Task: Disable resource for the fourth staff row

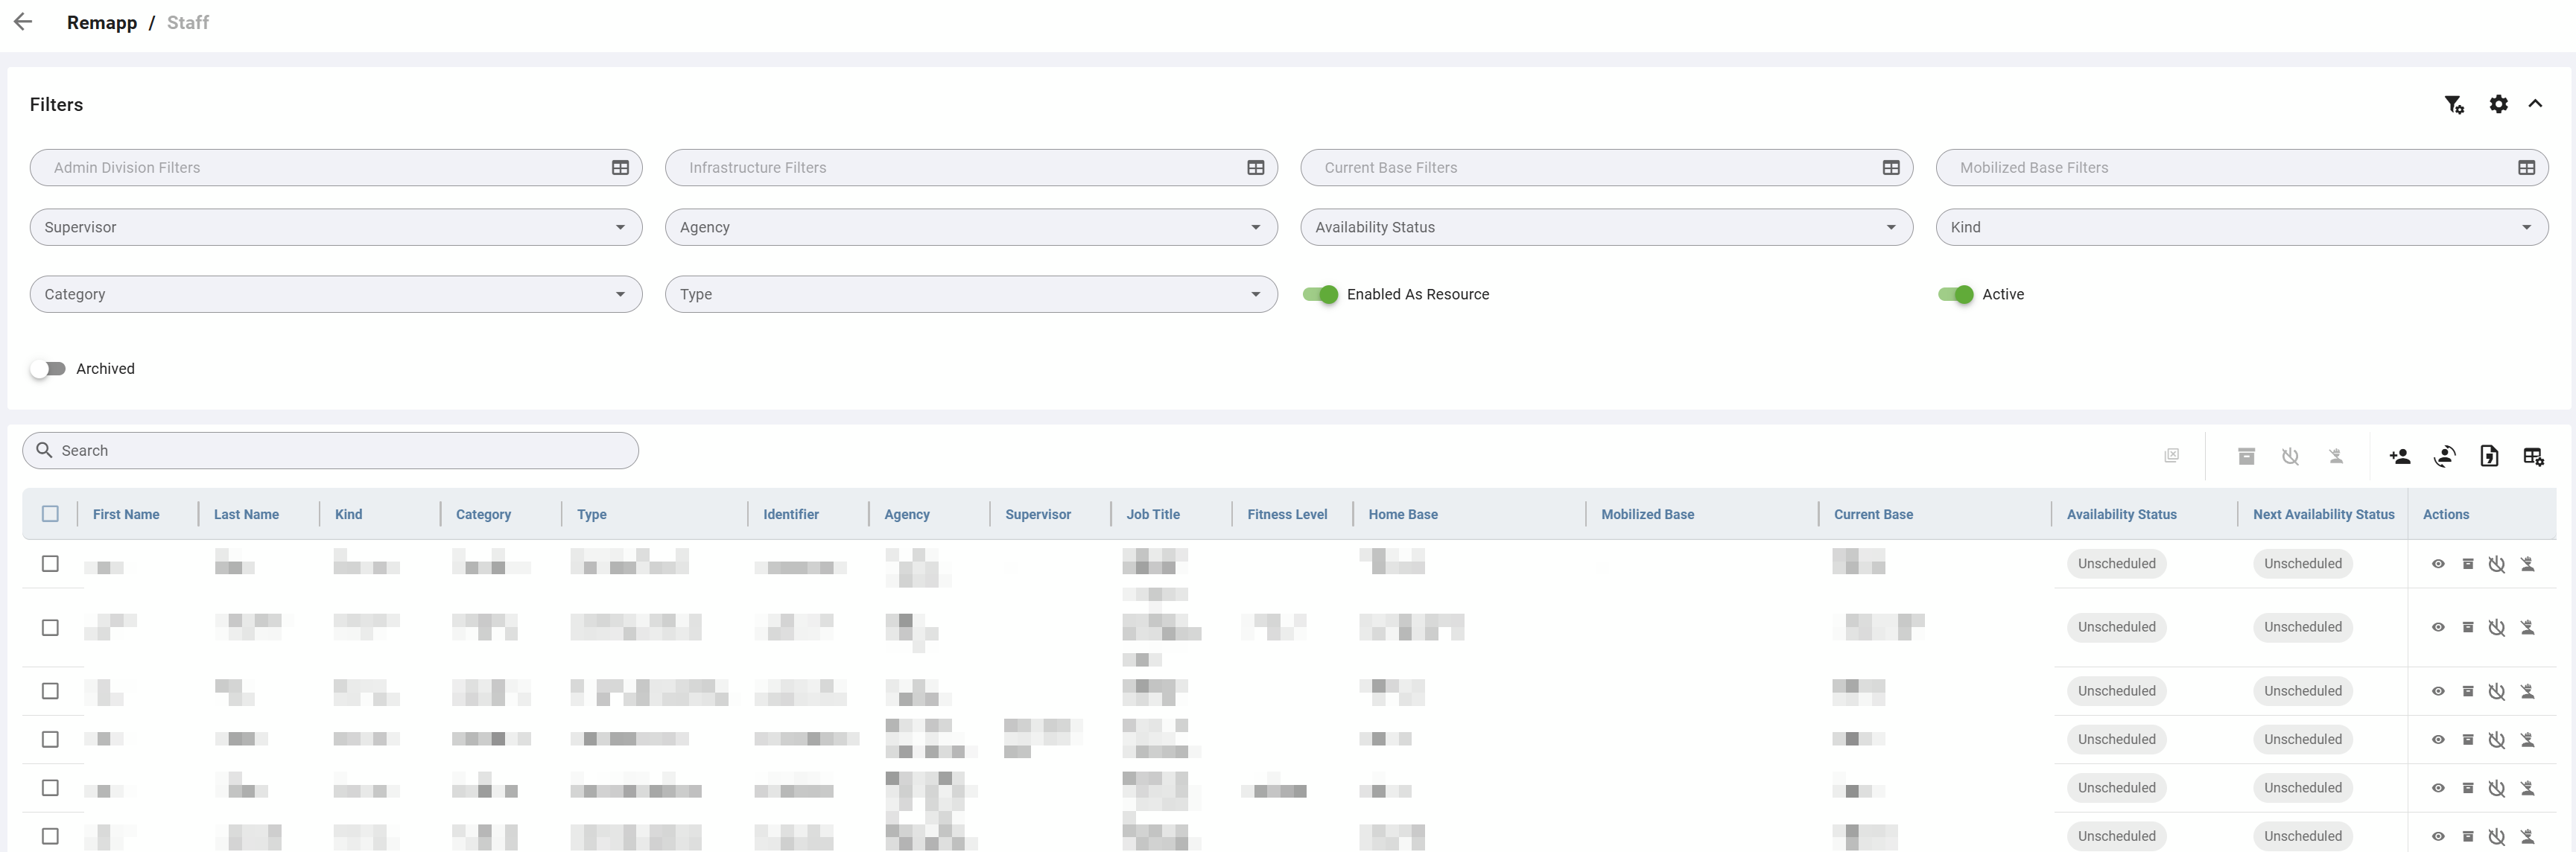Action: [2527, 740]
